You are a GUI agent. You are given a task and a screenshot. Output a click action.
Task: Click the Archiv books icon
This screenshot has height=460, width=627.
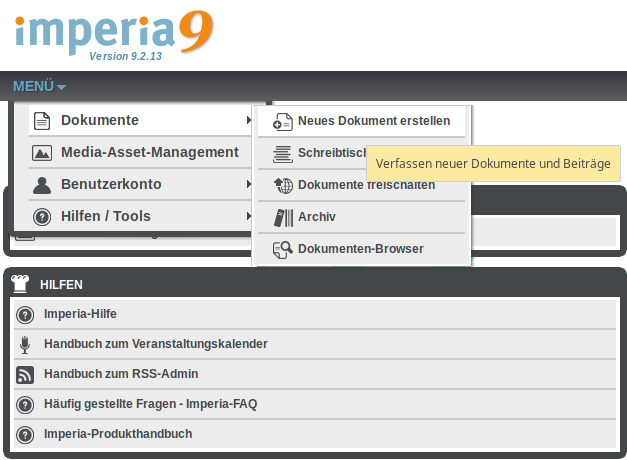click(282, 217)
